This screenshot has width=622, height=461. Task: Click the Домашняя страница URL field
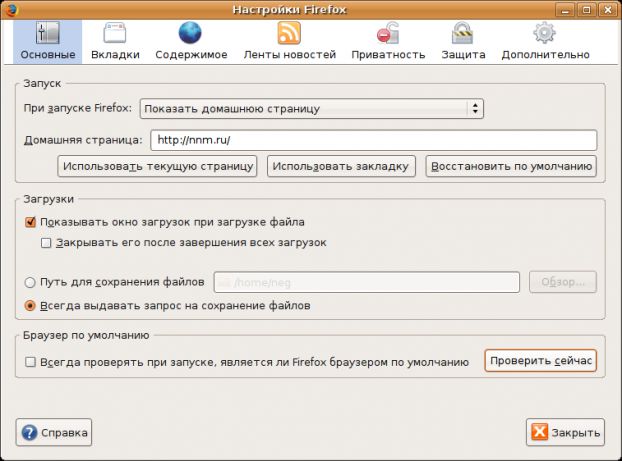tap(373, 140)
